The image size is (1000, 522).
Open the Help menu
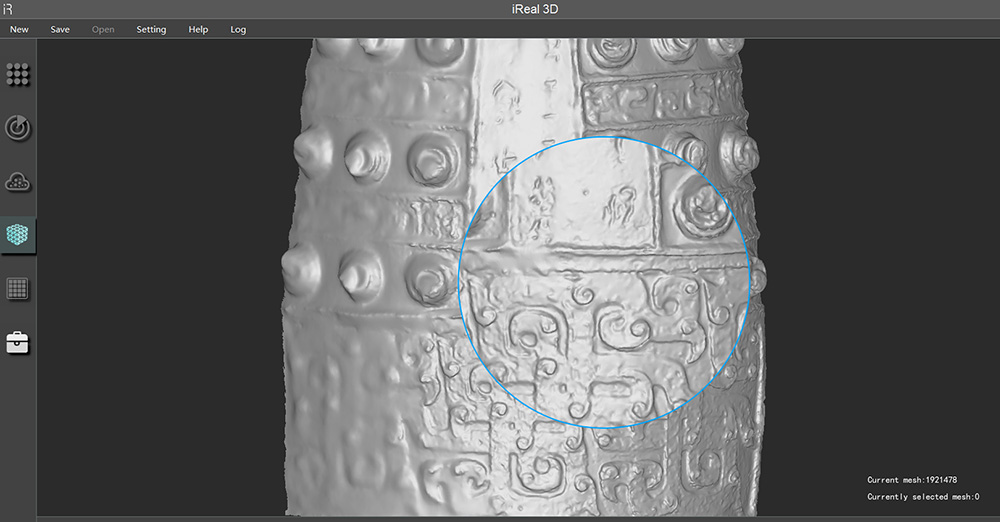coord(198,29)
